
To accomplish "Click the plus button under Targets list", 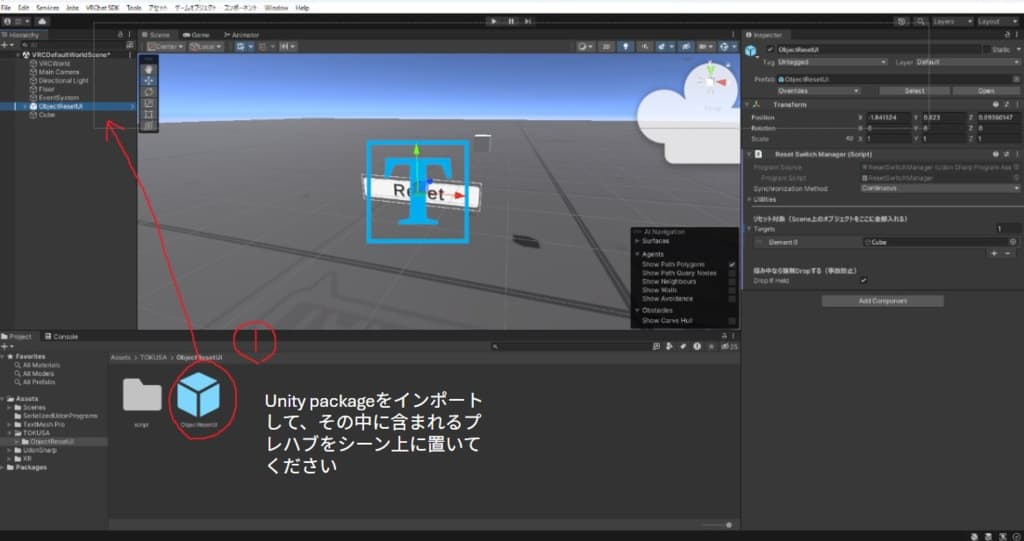I will pyautogui.click(x=994, y=253).
